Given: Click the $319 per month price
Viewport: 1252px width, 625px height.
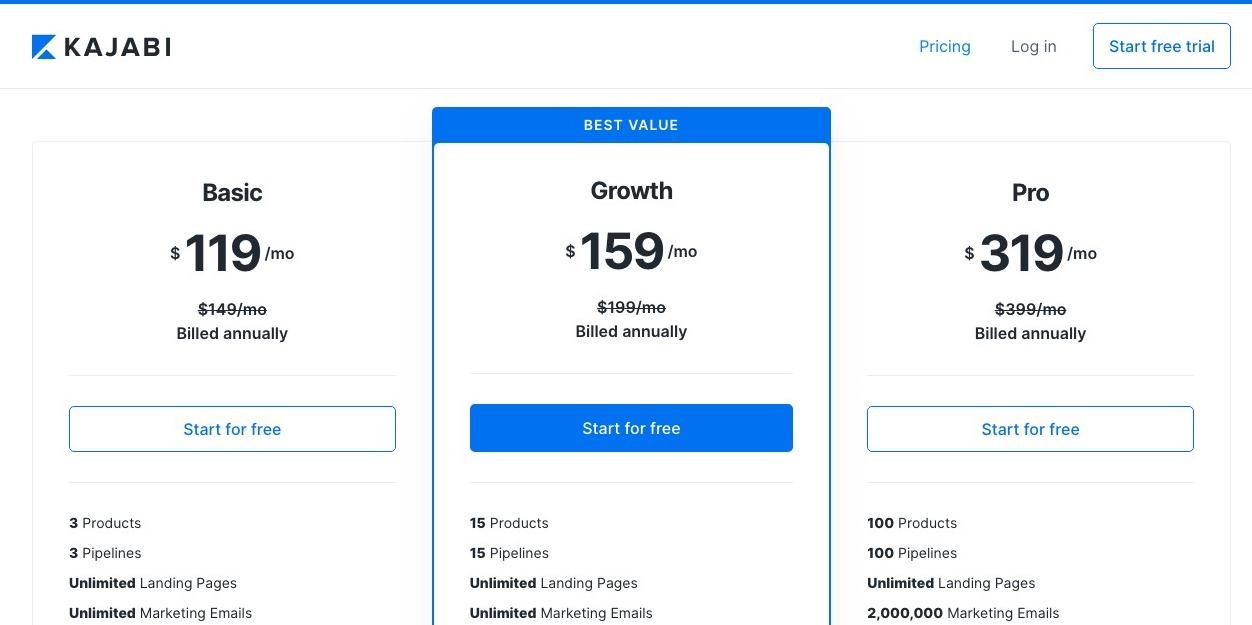Looking at the screenshot, I should click(1030, 253).
